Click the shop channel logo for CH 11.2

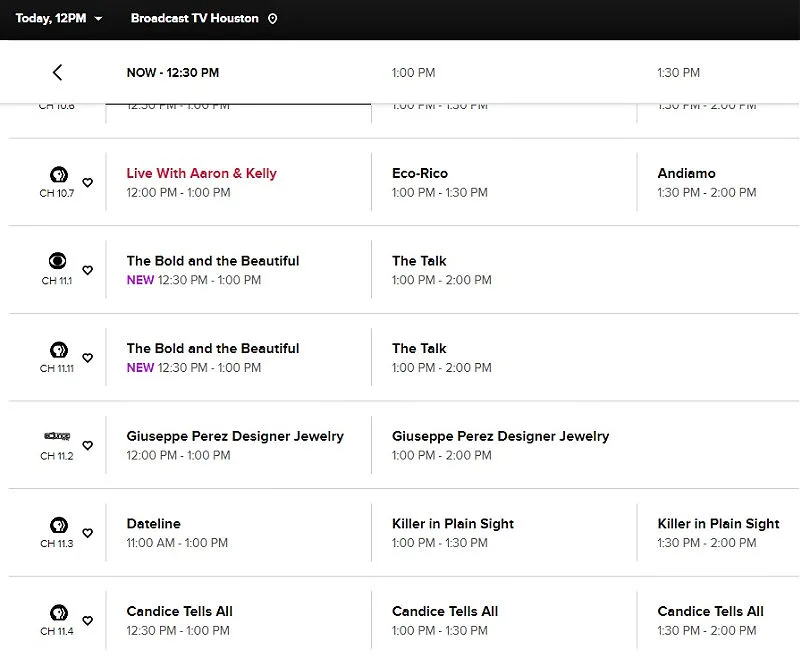pyautogui.click(x=57, y=437)
